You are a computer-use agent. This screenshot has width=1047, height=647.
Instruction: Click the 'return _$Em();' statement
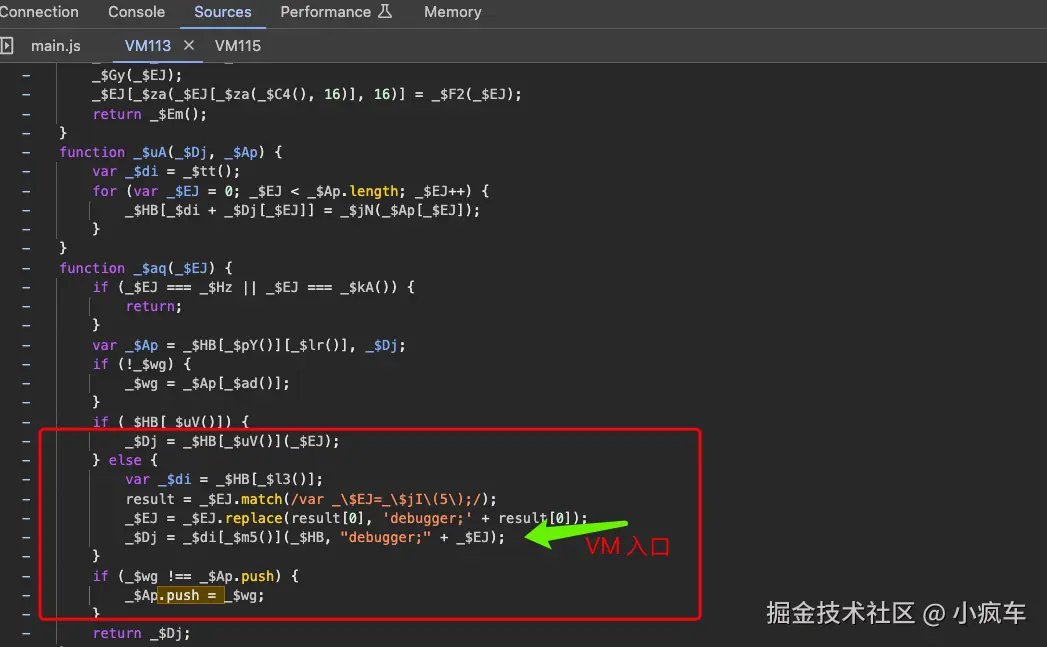click(x=150, y=114)
